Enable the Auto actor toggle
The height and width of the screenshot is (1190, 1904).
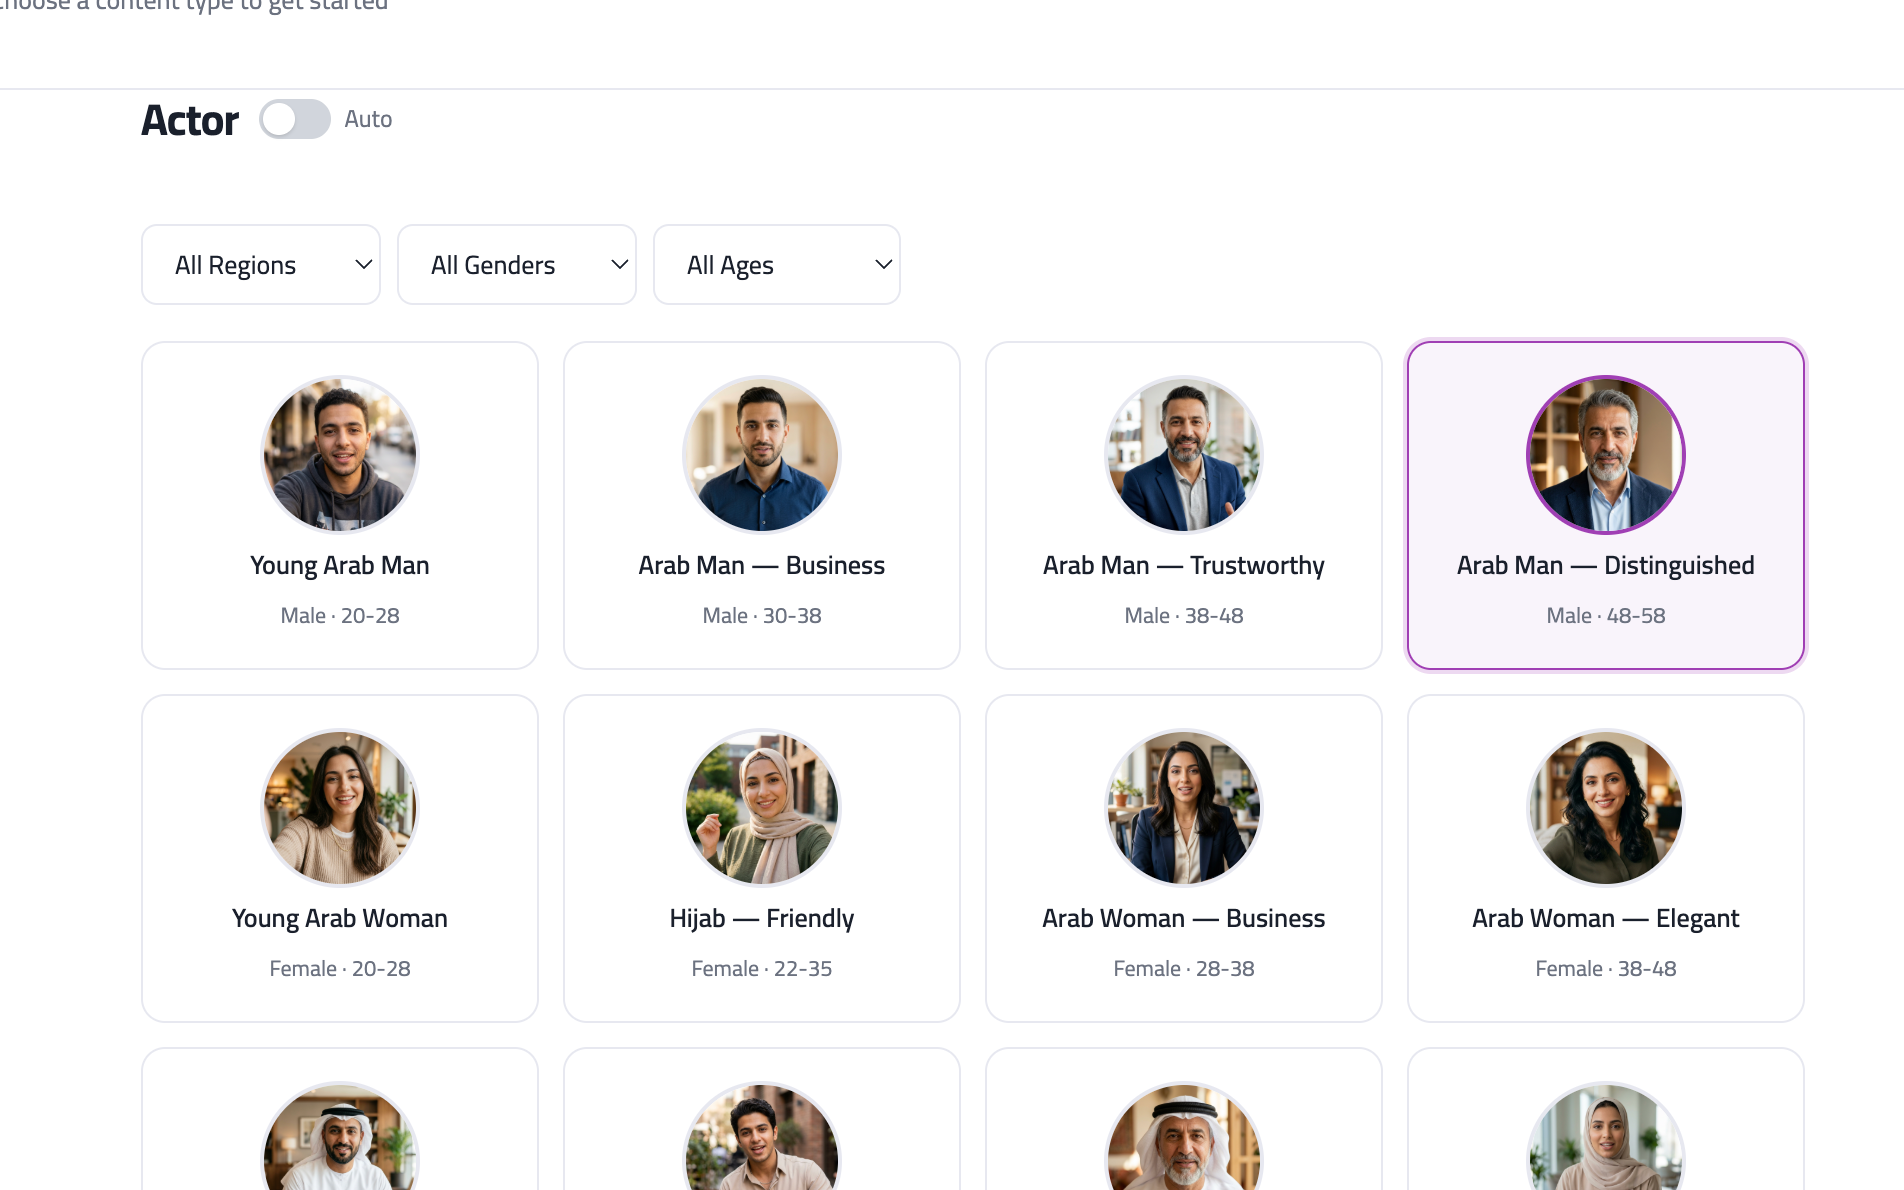(x=294, y=118)
